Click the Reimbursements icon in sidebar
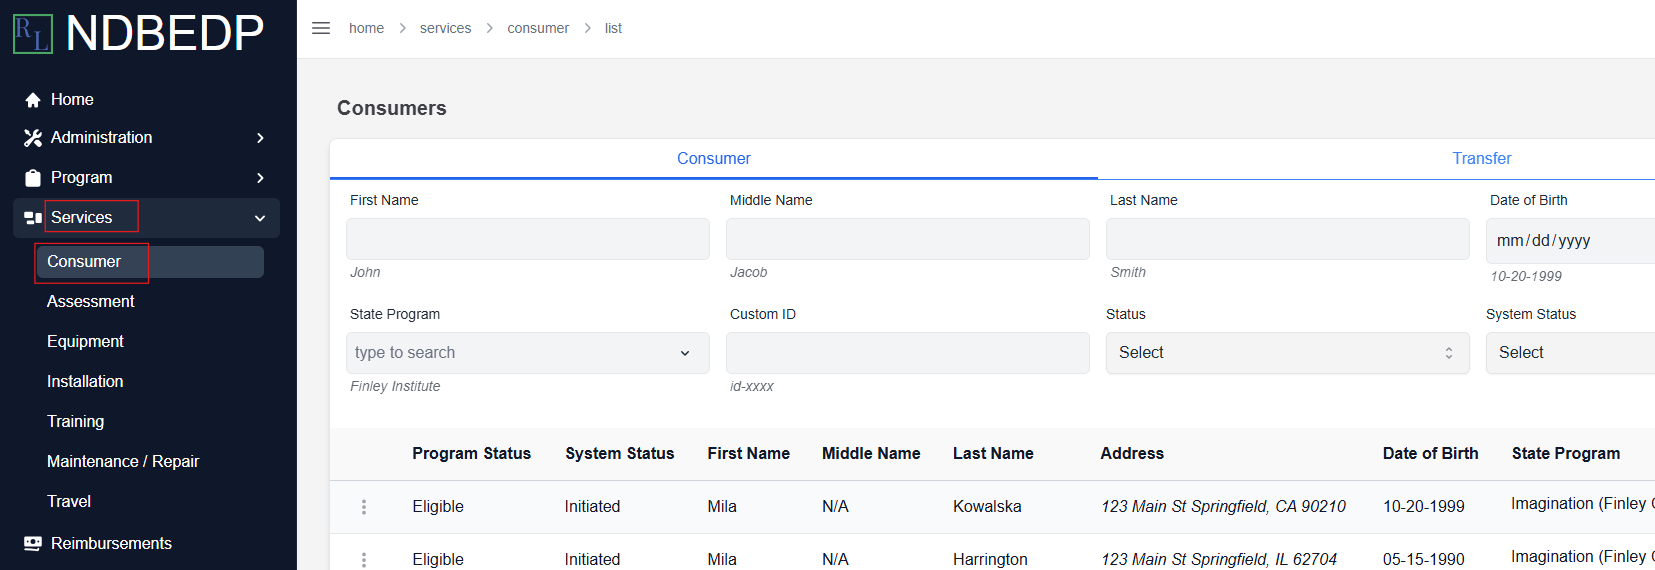This screenshot has width=1655, height=570. pyautogui.click(x=33, y=543)
